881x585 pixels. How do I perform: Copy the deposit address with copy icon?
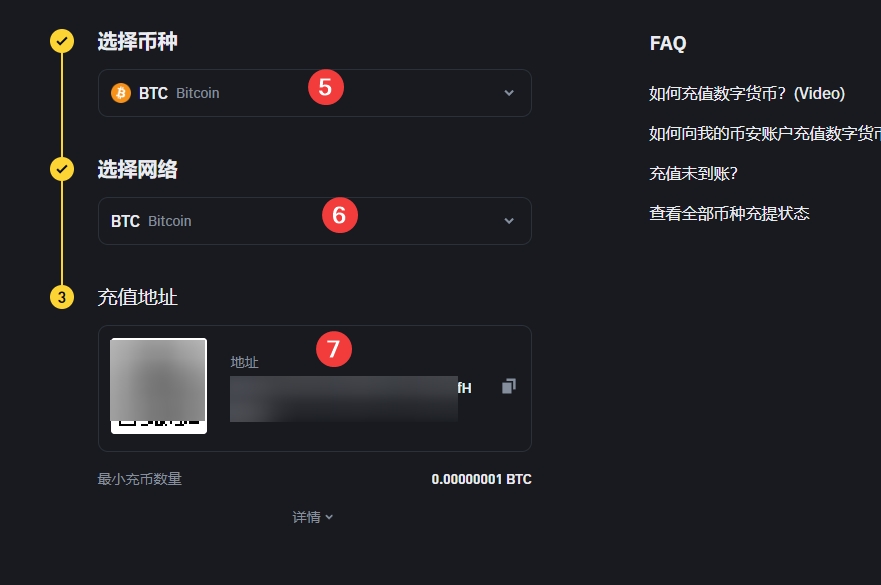coord(509,386)
